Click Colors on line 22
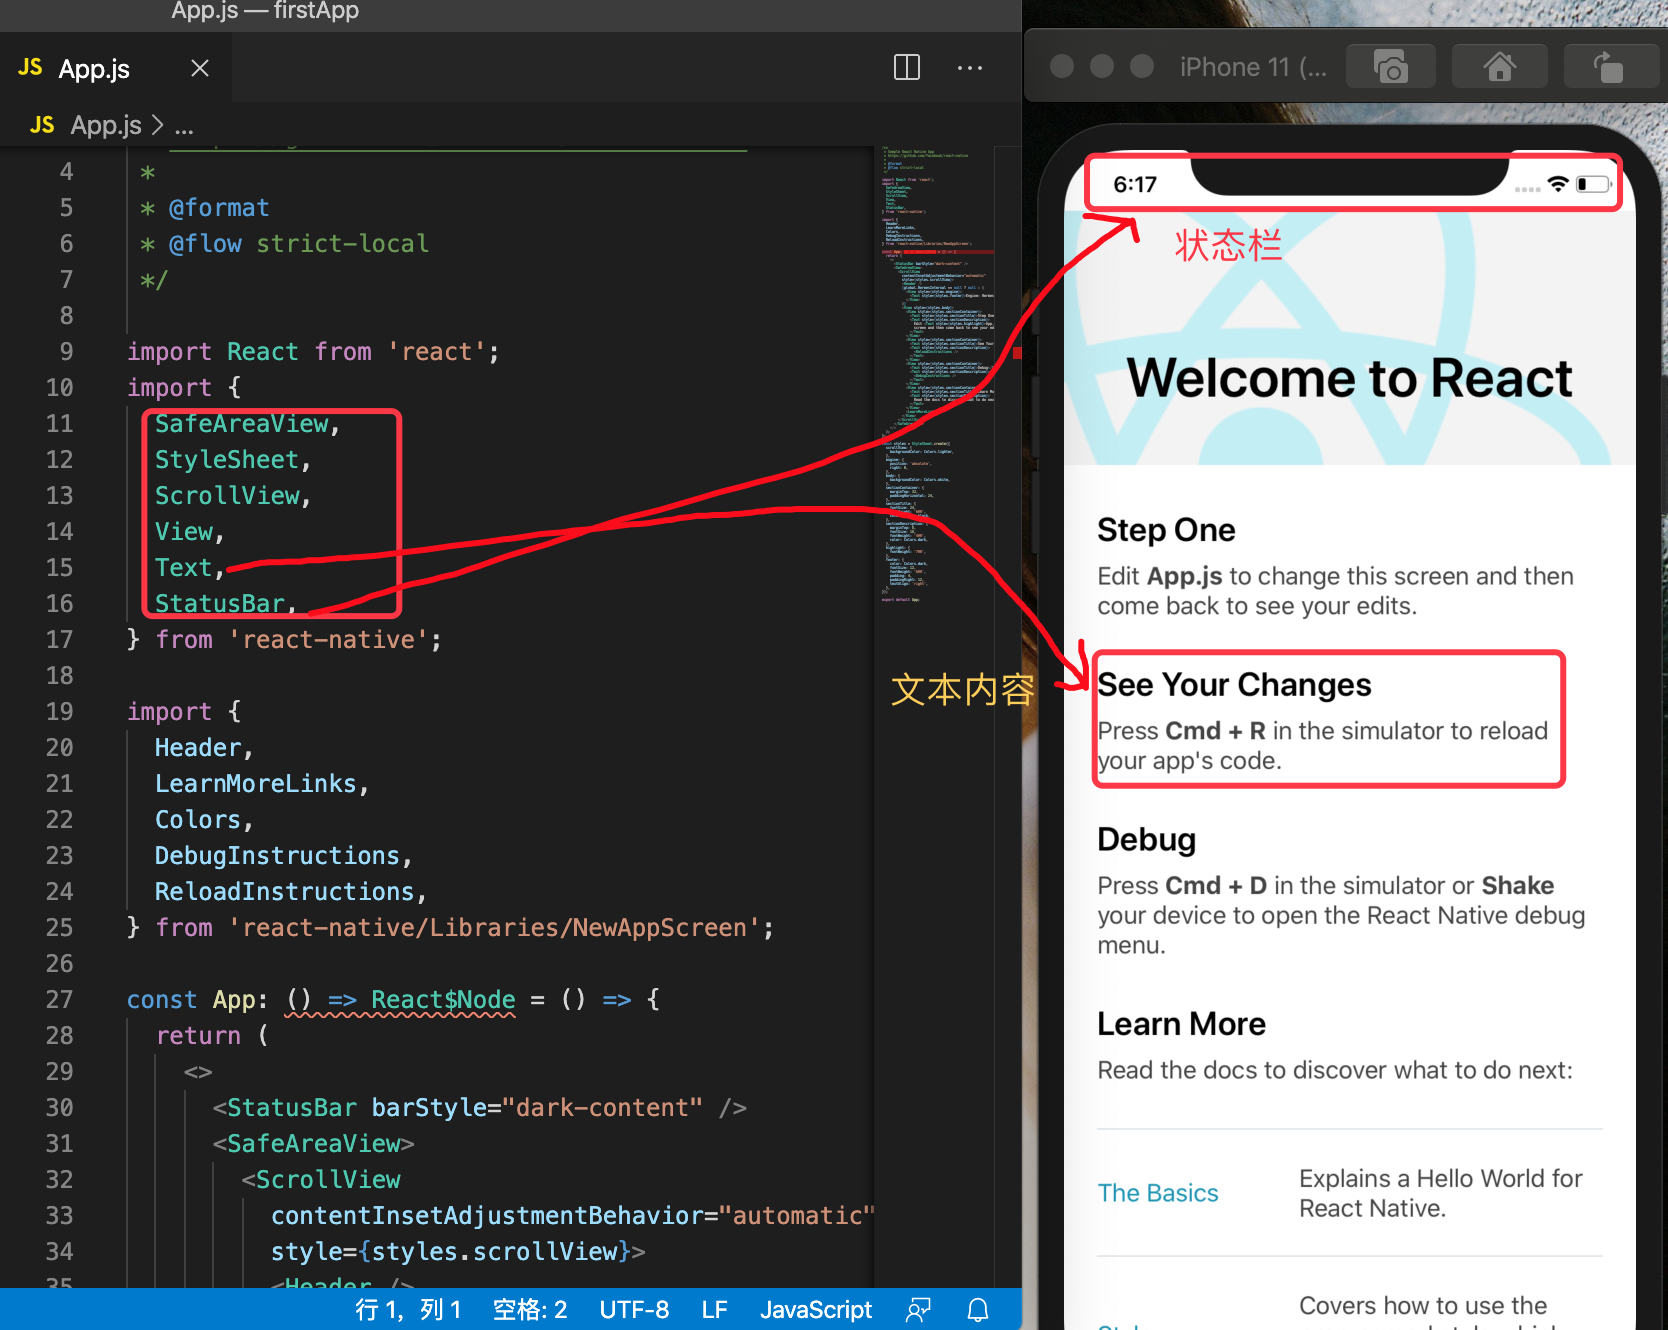 coord(198,819)
